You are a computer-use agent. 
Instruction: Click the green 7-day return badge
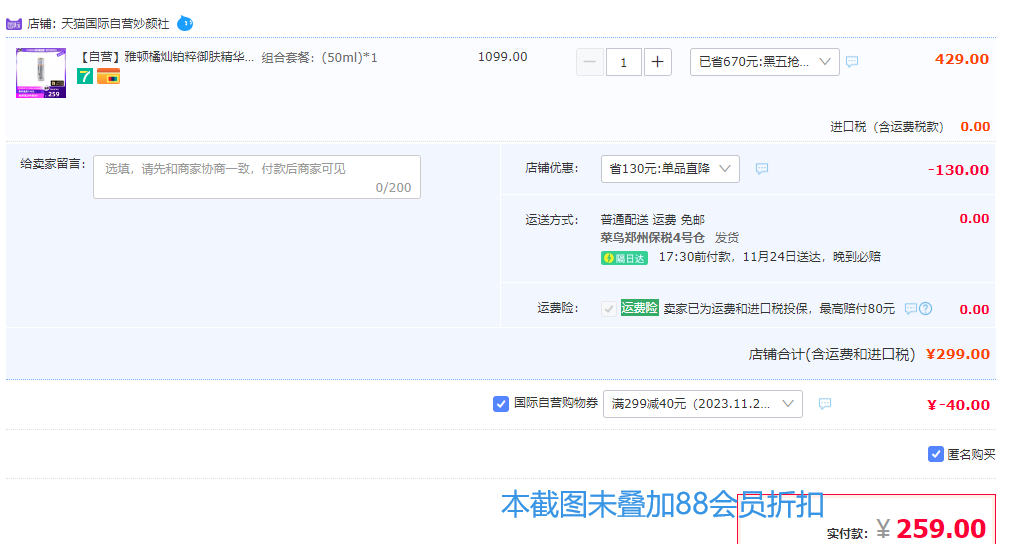click(x=85, y=77)
